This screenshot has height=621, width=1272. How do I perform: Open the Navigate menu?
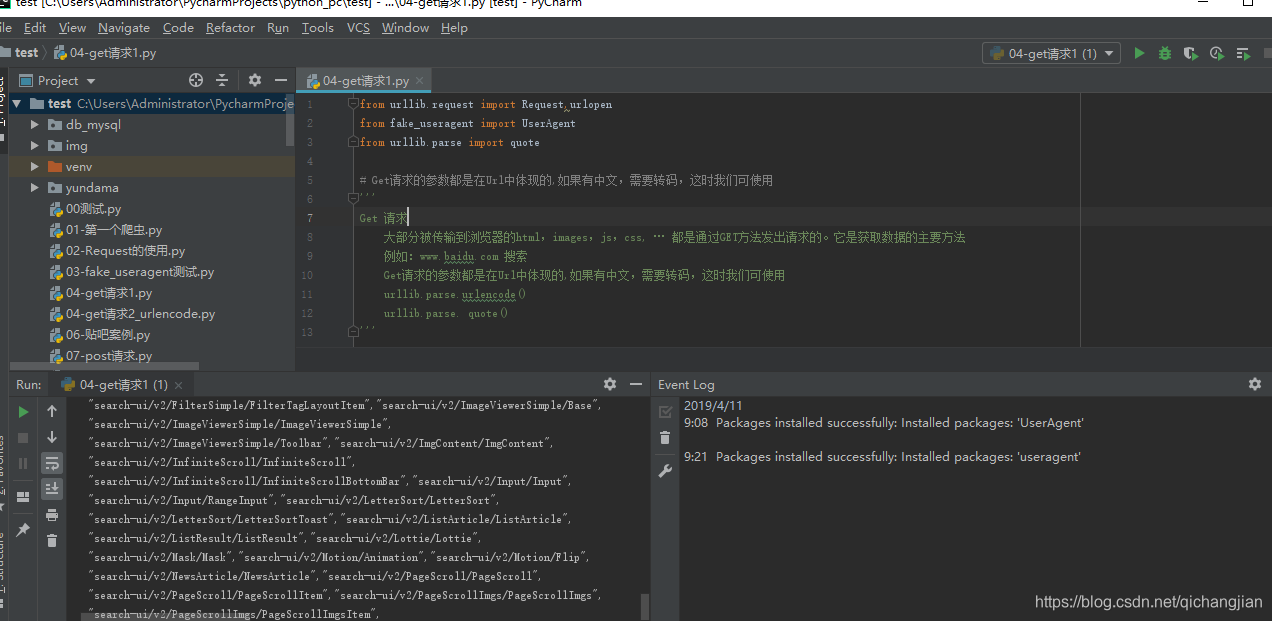[124, 28]
